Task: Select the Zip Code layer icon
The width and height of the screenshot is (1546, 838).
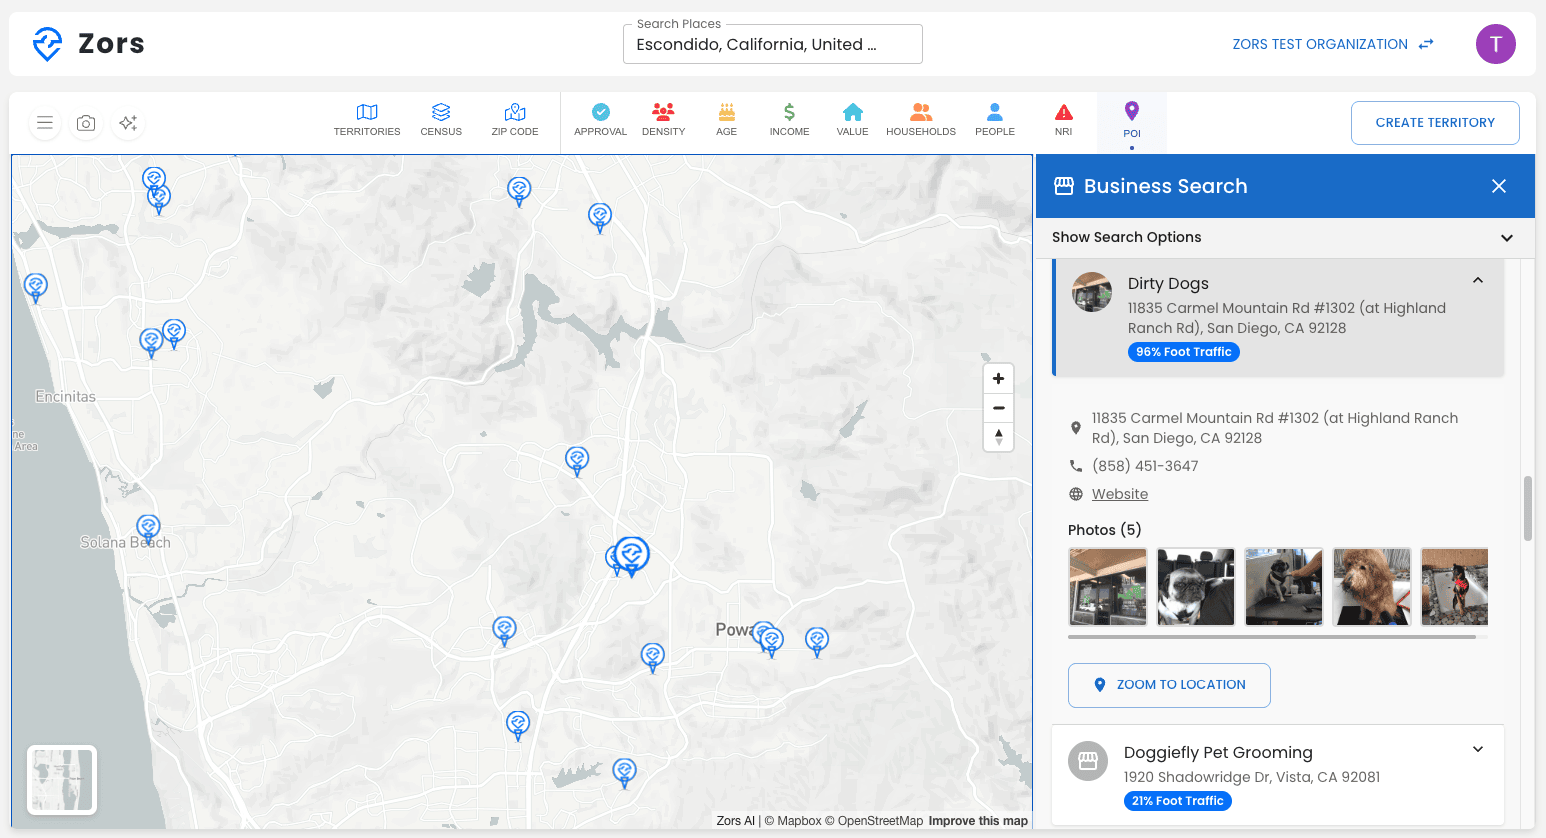Action: (x=514, y=119)
